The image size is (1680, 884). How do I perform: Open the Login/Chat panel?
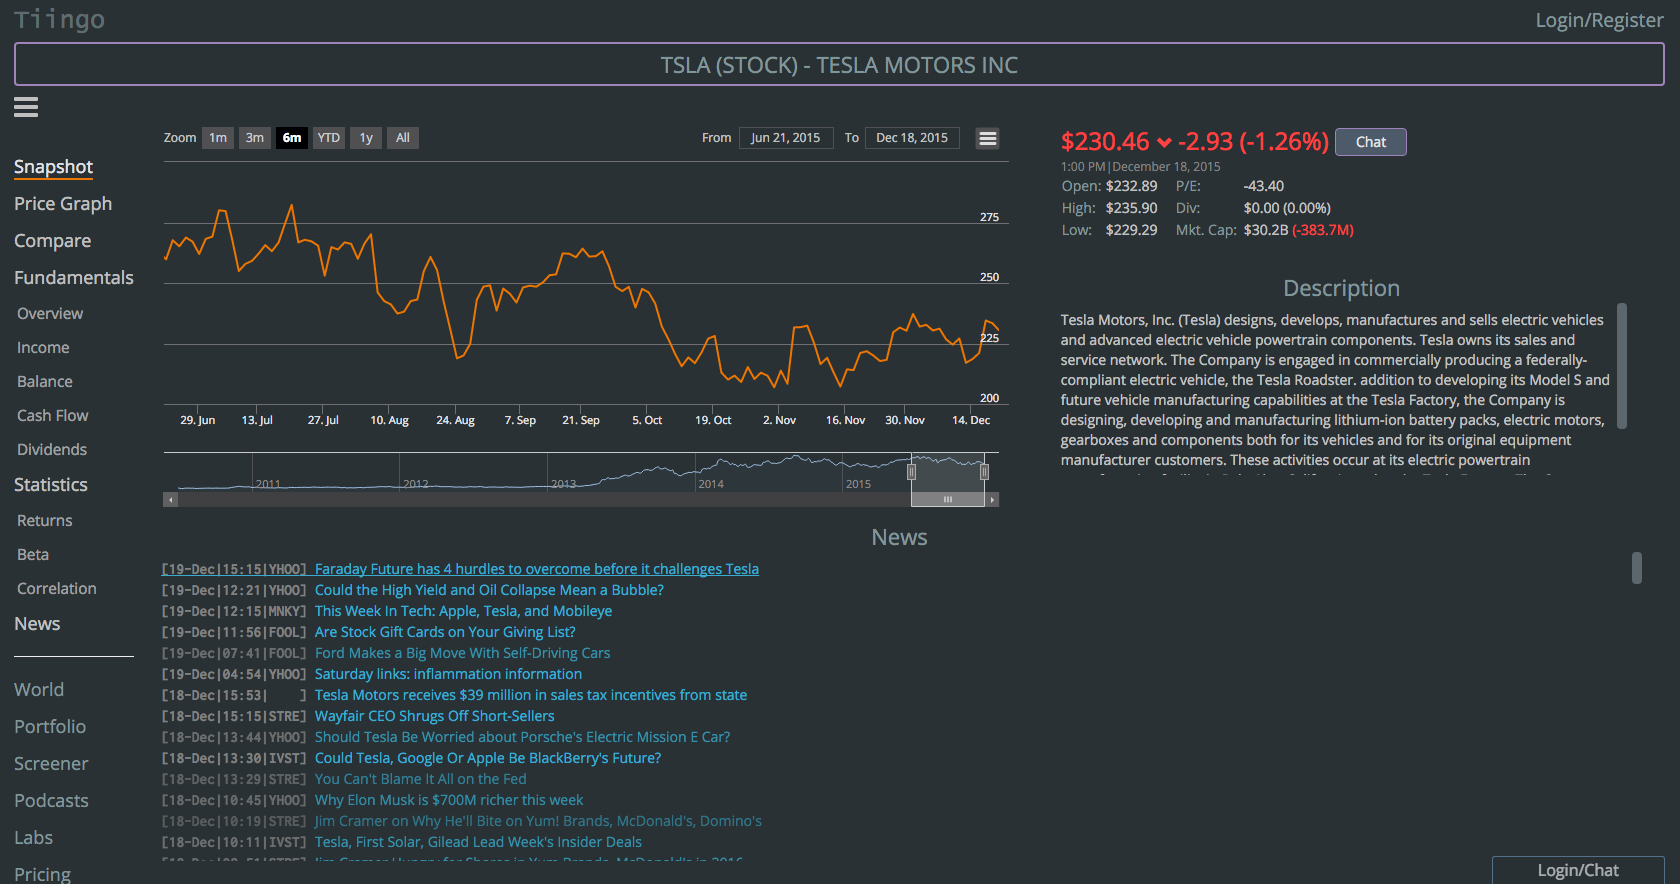(x=1578, y=870)
